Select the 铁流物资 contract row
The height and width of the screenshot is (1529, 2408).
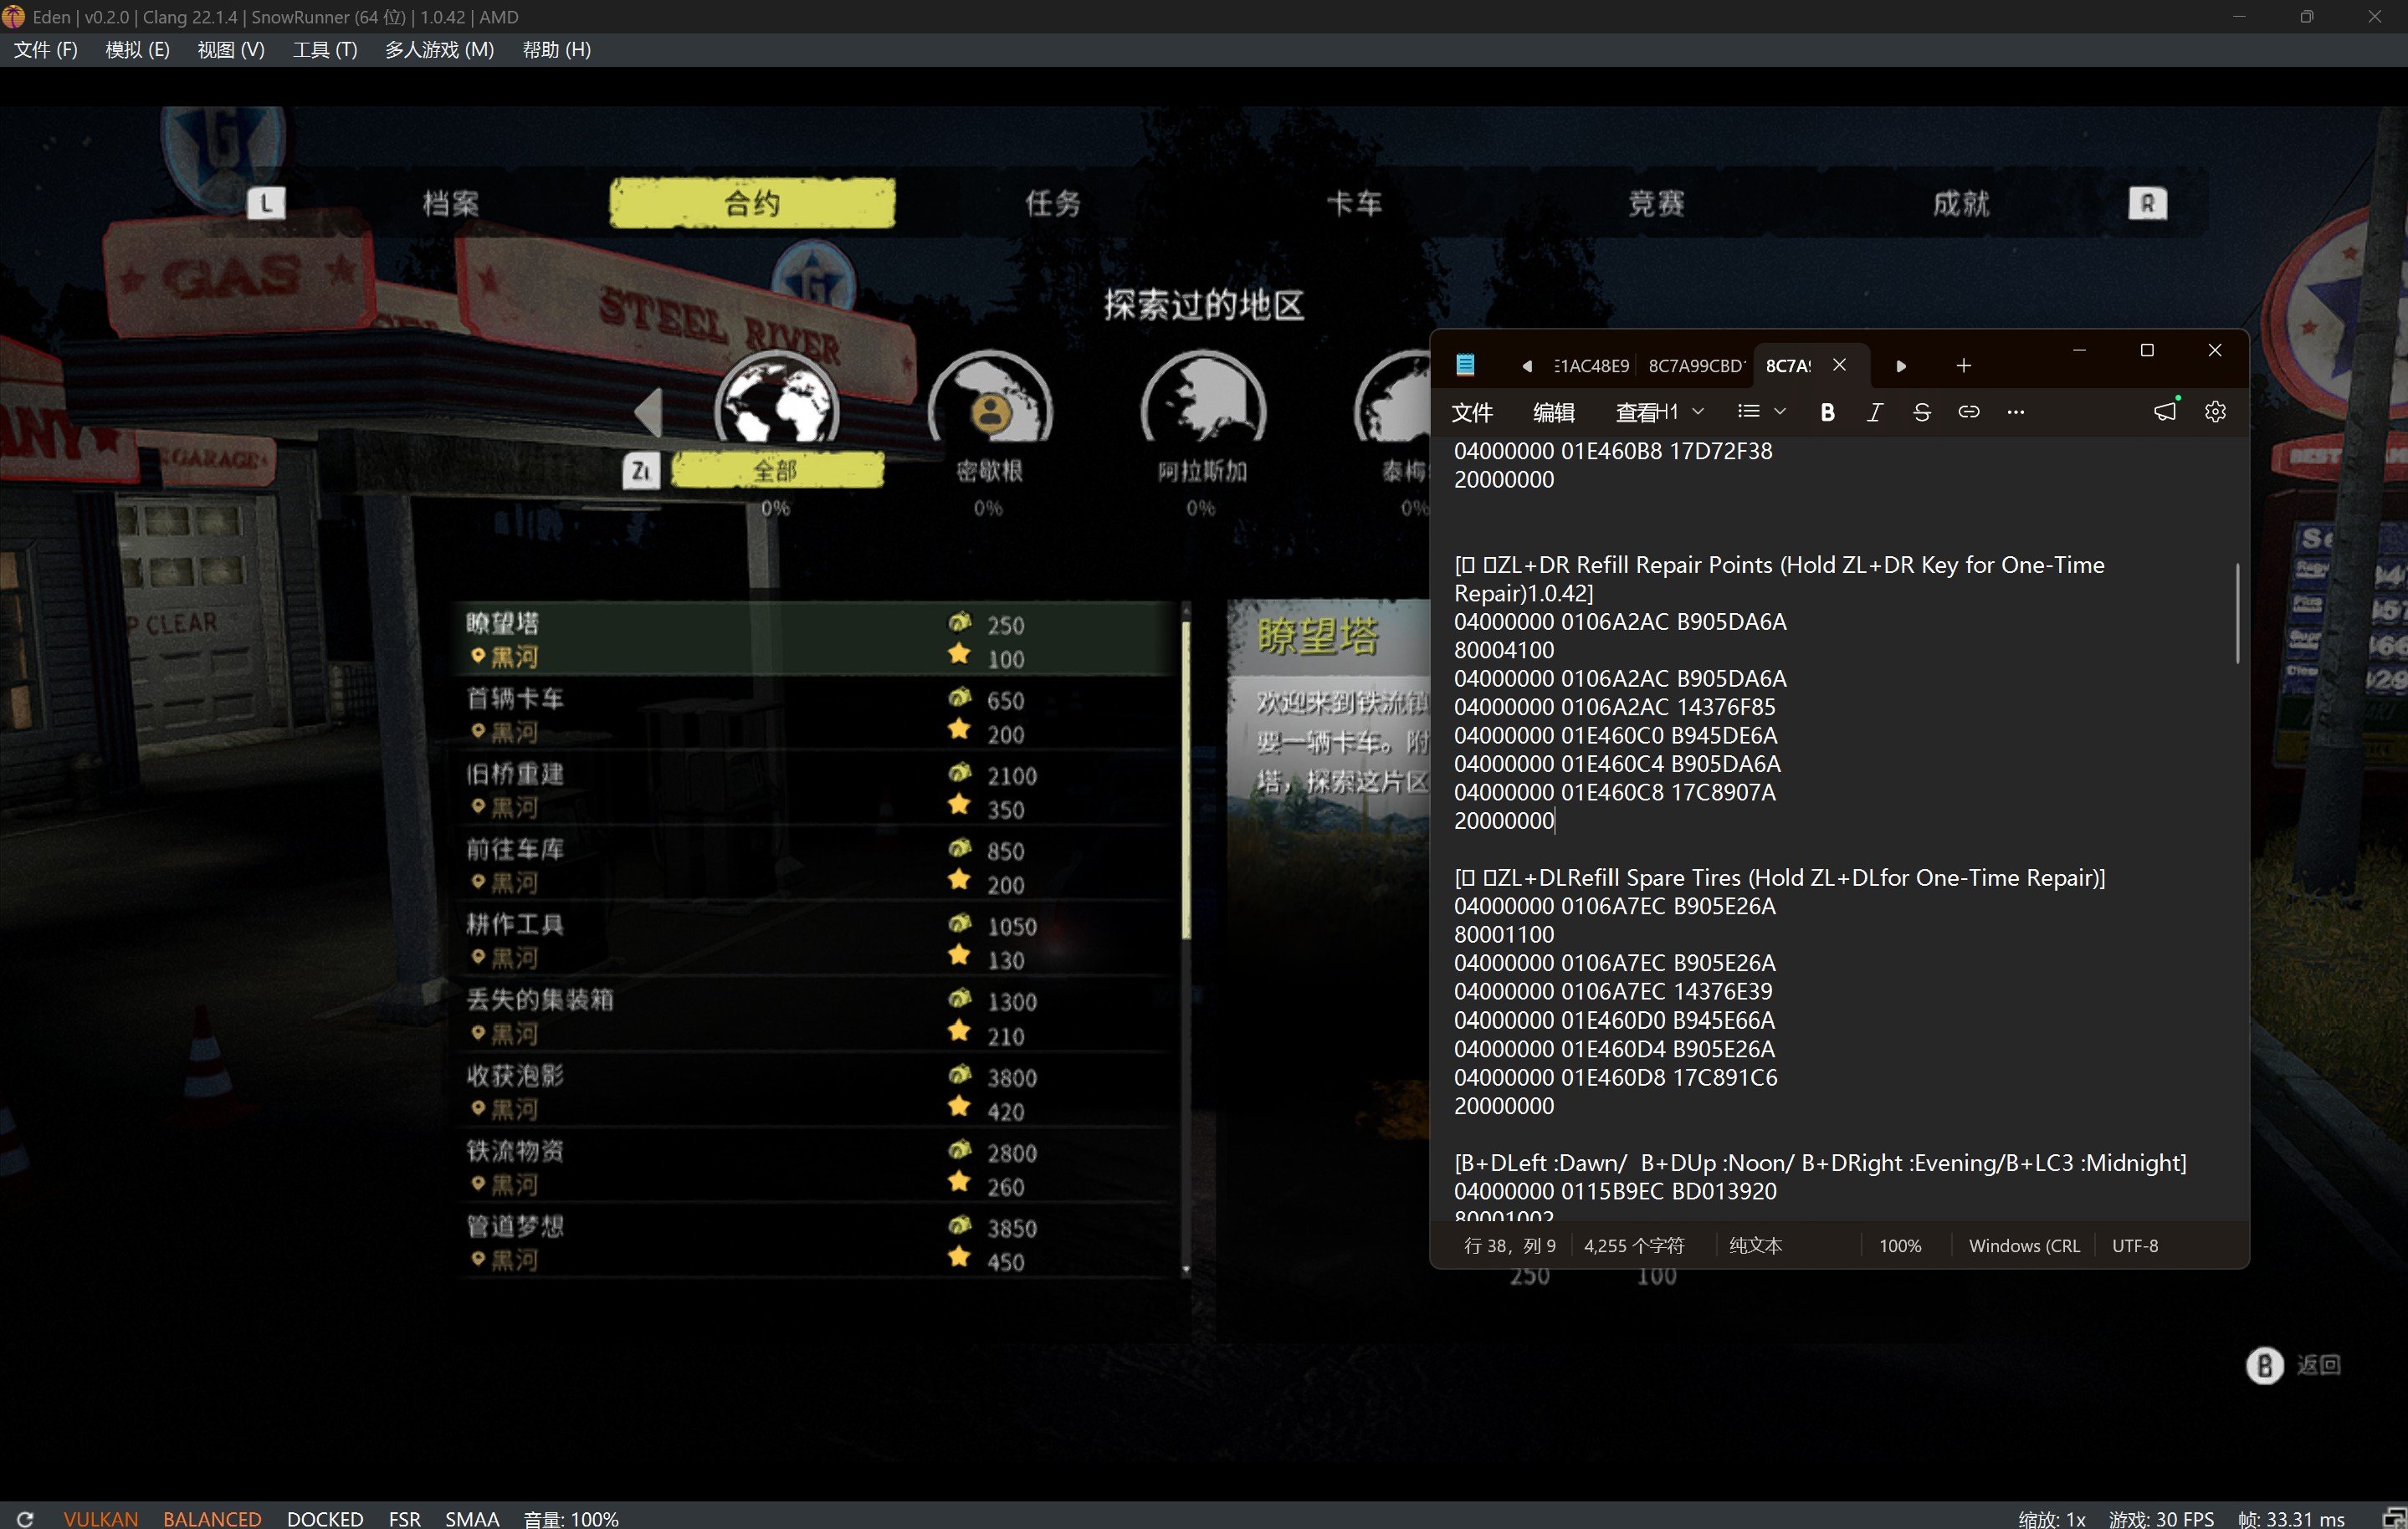[x=816, y=1167]
